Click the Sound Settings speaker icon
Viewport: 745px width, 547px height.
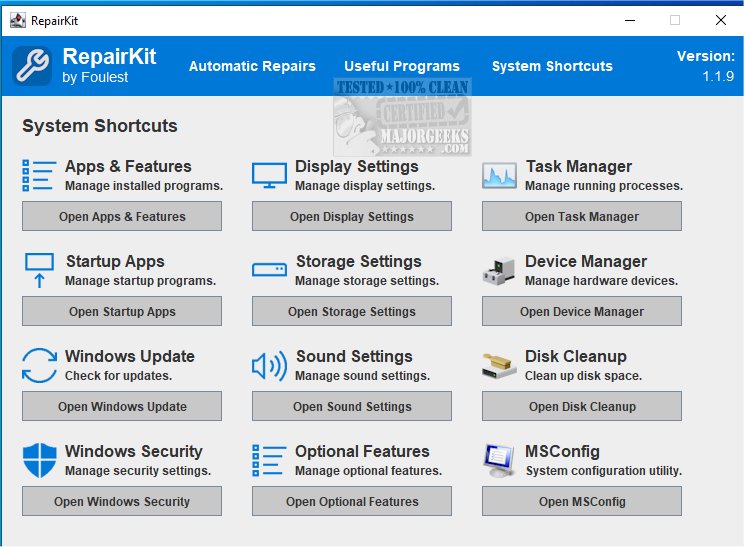(x=269, y=365)
